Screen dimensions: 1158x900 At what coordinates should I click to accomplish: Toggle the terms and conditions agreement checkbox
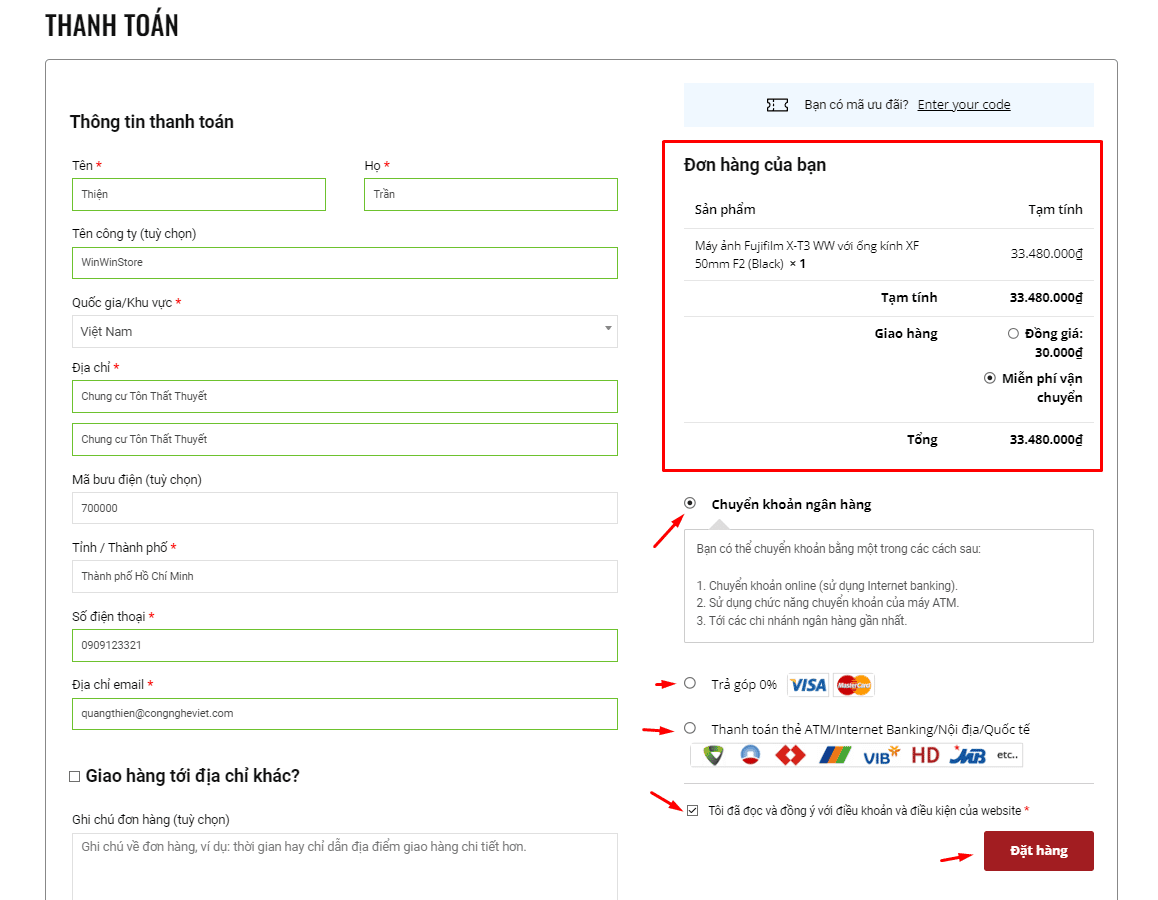coord(692,811)
